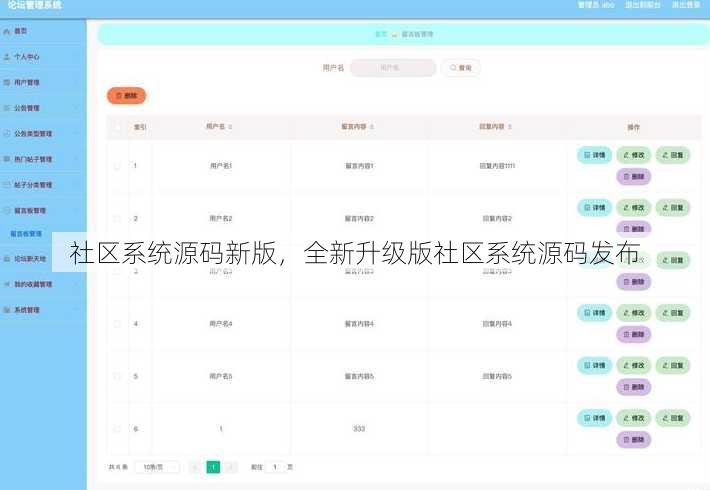Sort by the 回复内容 column arrows
The height and width of the screenshot is (490, 710).
pyautogui.click(x=510, y=127)
